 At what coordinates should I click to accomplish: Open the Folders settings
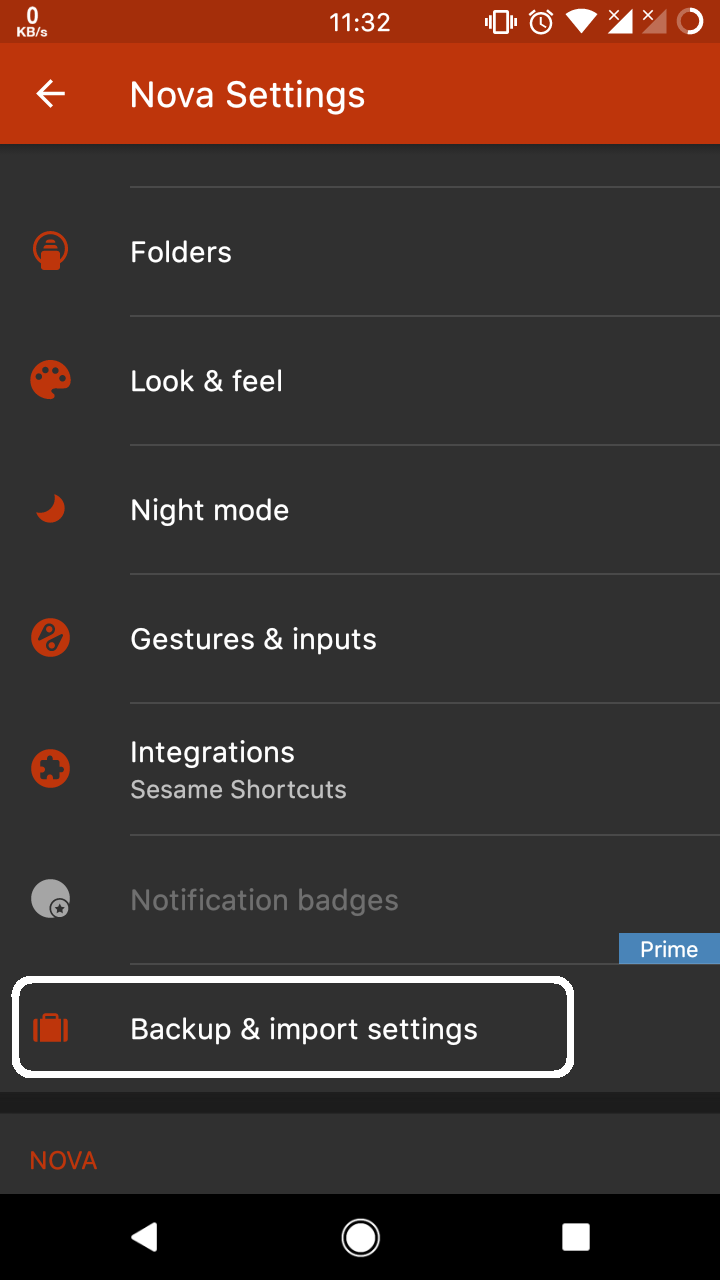181,252
